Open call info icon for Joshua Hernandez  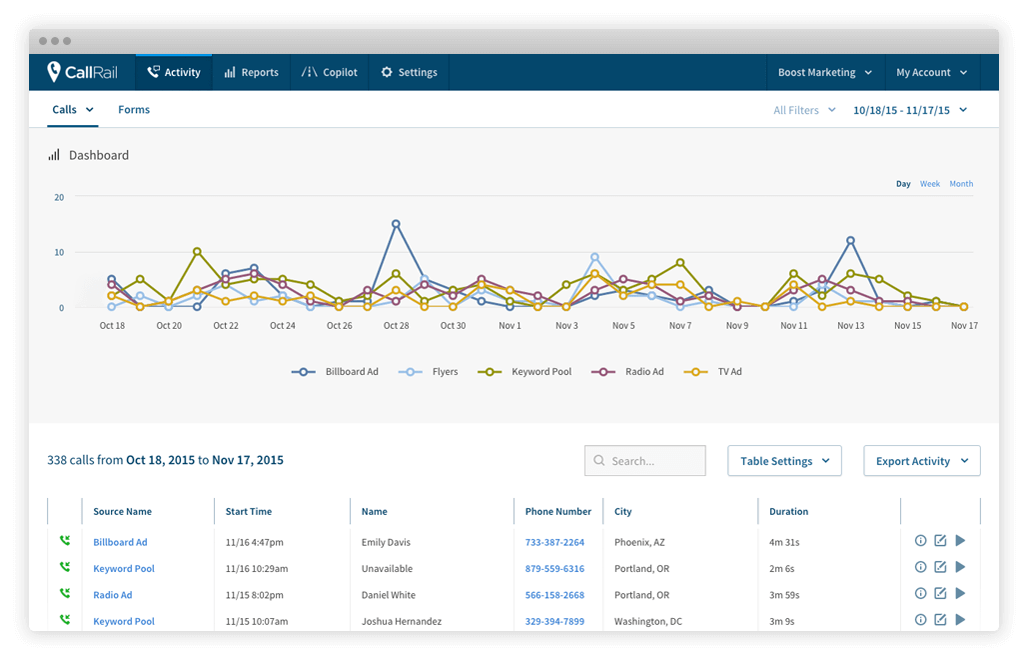point(920,619)
